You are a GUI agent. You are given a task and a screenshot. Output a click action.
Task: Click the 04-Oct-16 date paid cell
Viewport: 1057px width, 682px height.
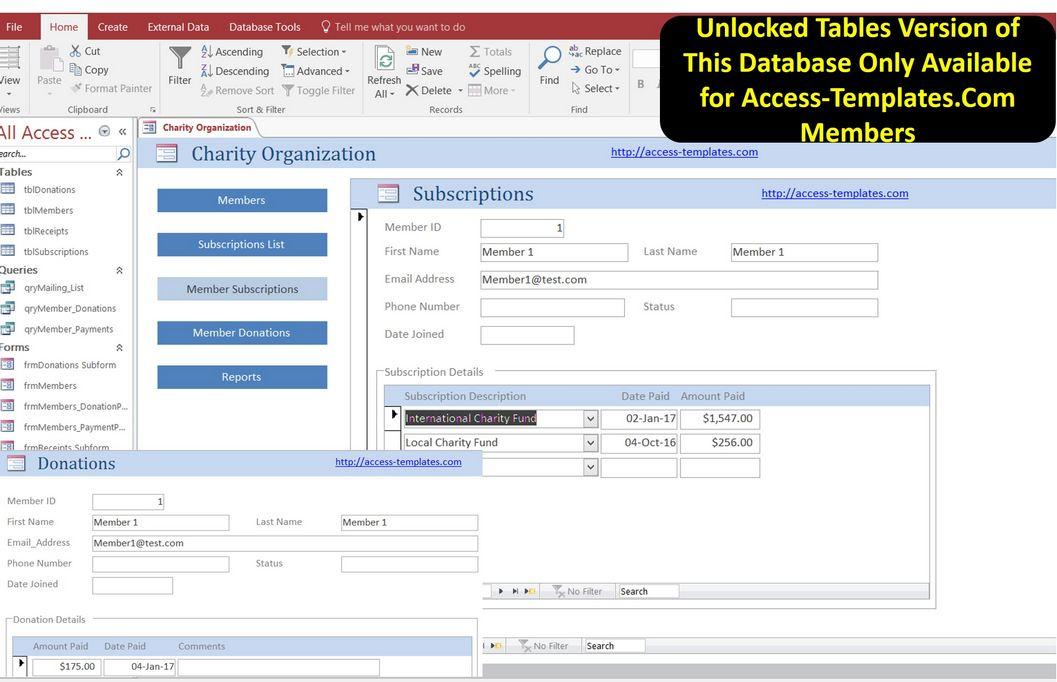pos(639,443)
